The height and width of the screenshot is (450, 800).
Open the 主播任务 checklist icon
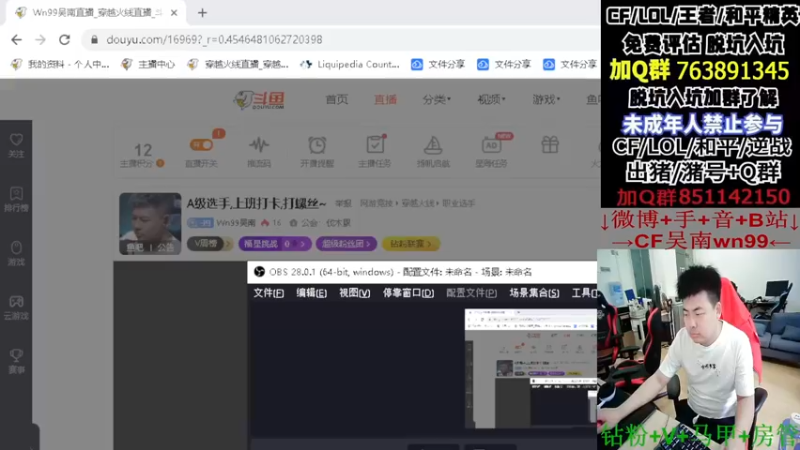[x=376, y=145]
